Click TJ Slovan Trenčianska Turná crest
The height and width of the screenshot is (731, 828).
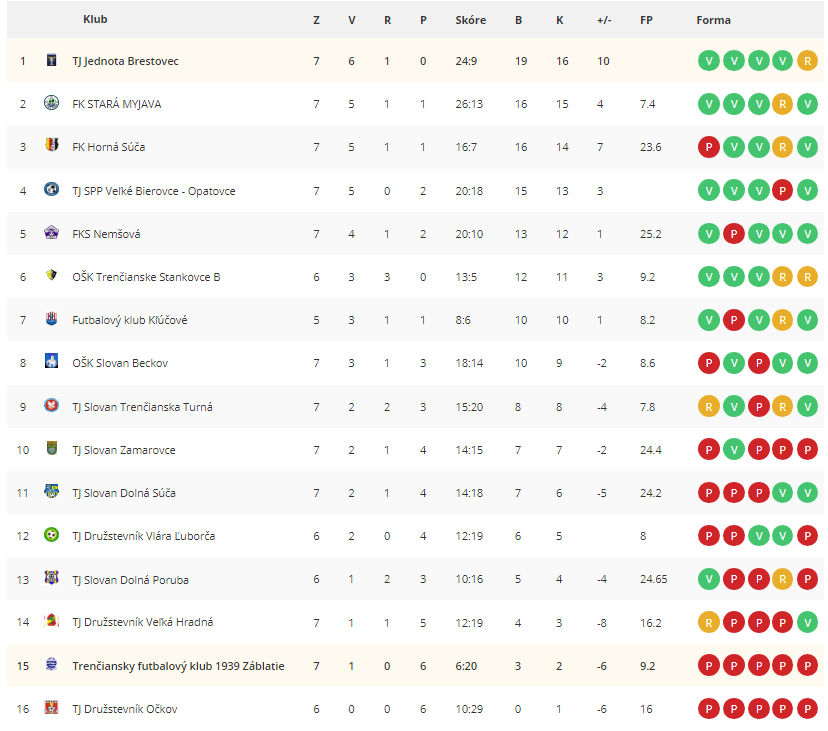[x=51, y=405]
